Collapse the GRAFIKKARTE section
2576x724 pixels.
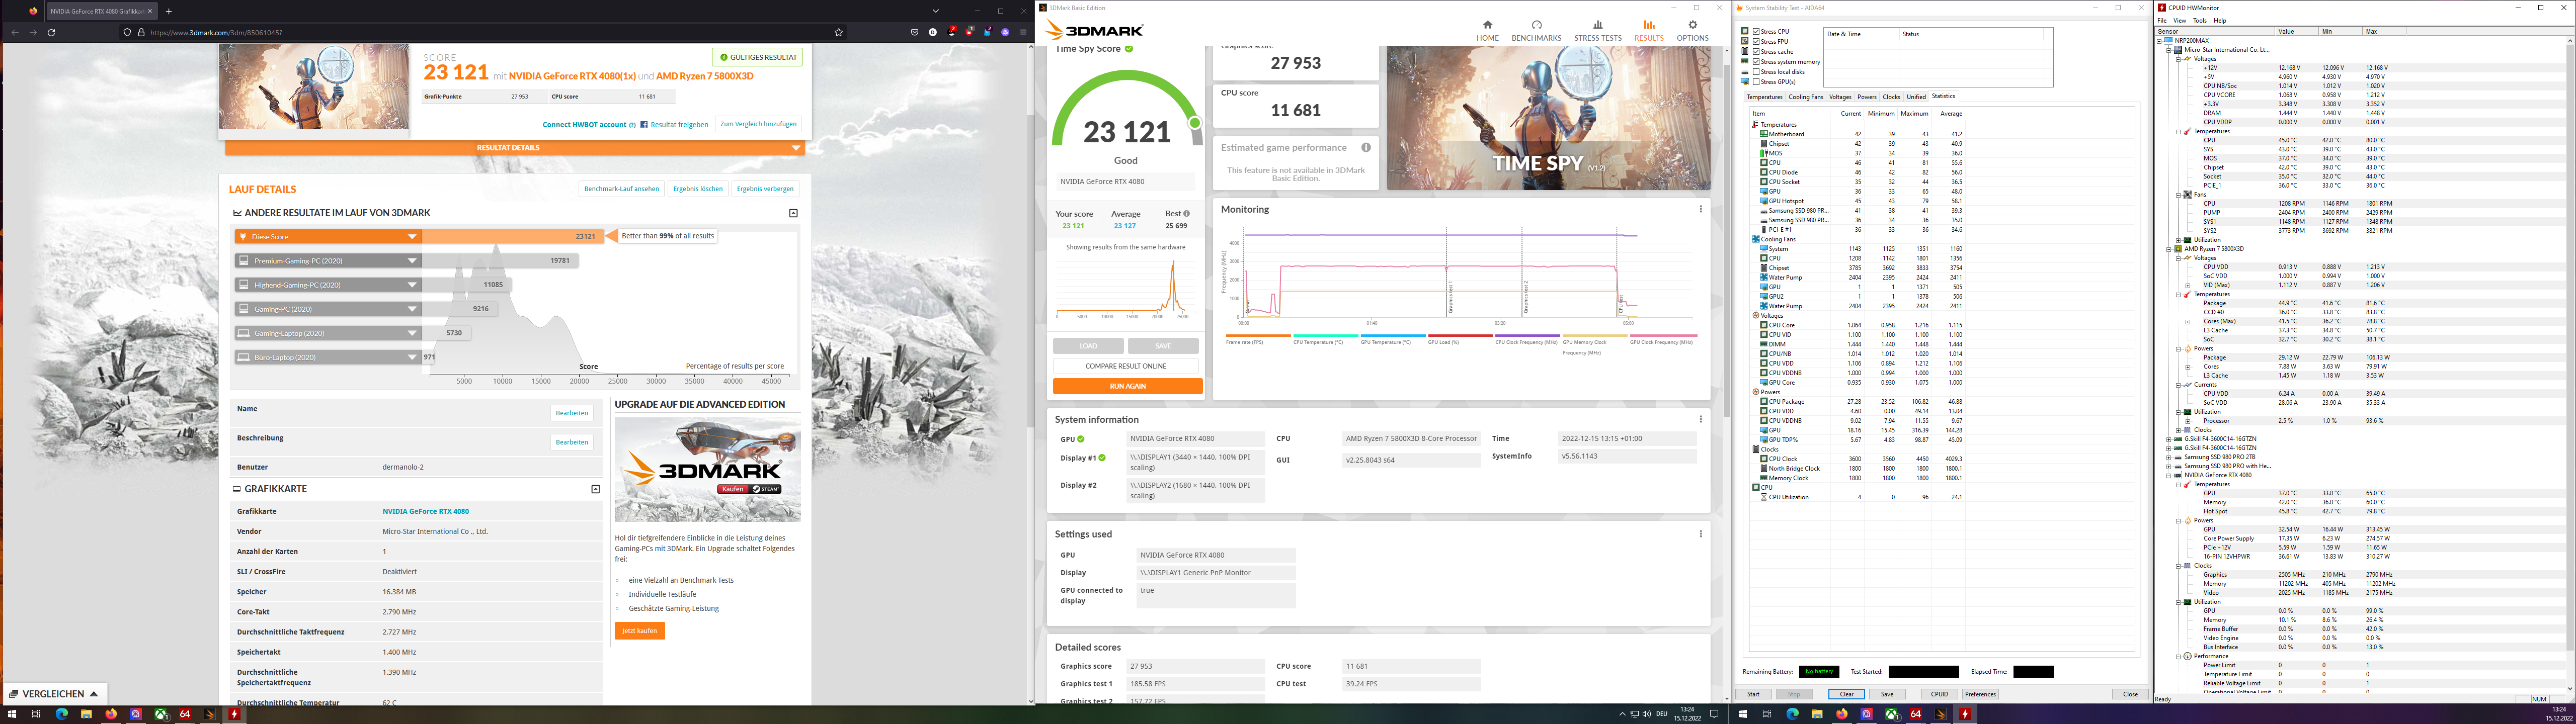(x=595, y=489)
